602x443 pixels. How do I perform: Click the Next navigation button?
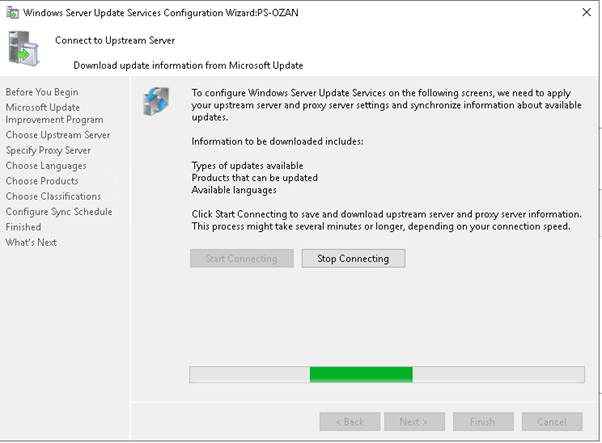[415, 421]
